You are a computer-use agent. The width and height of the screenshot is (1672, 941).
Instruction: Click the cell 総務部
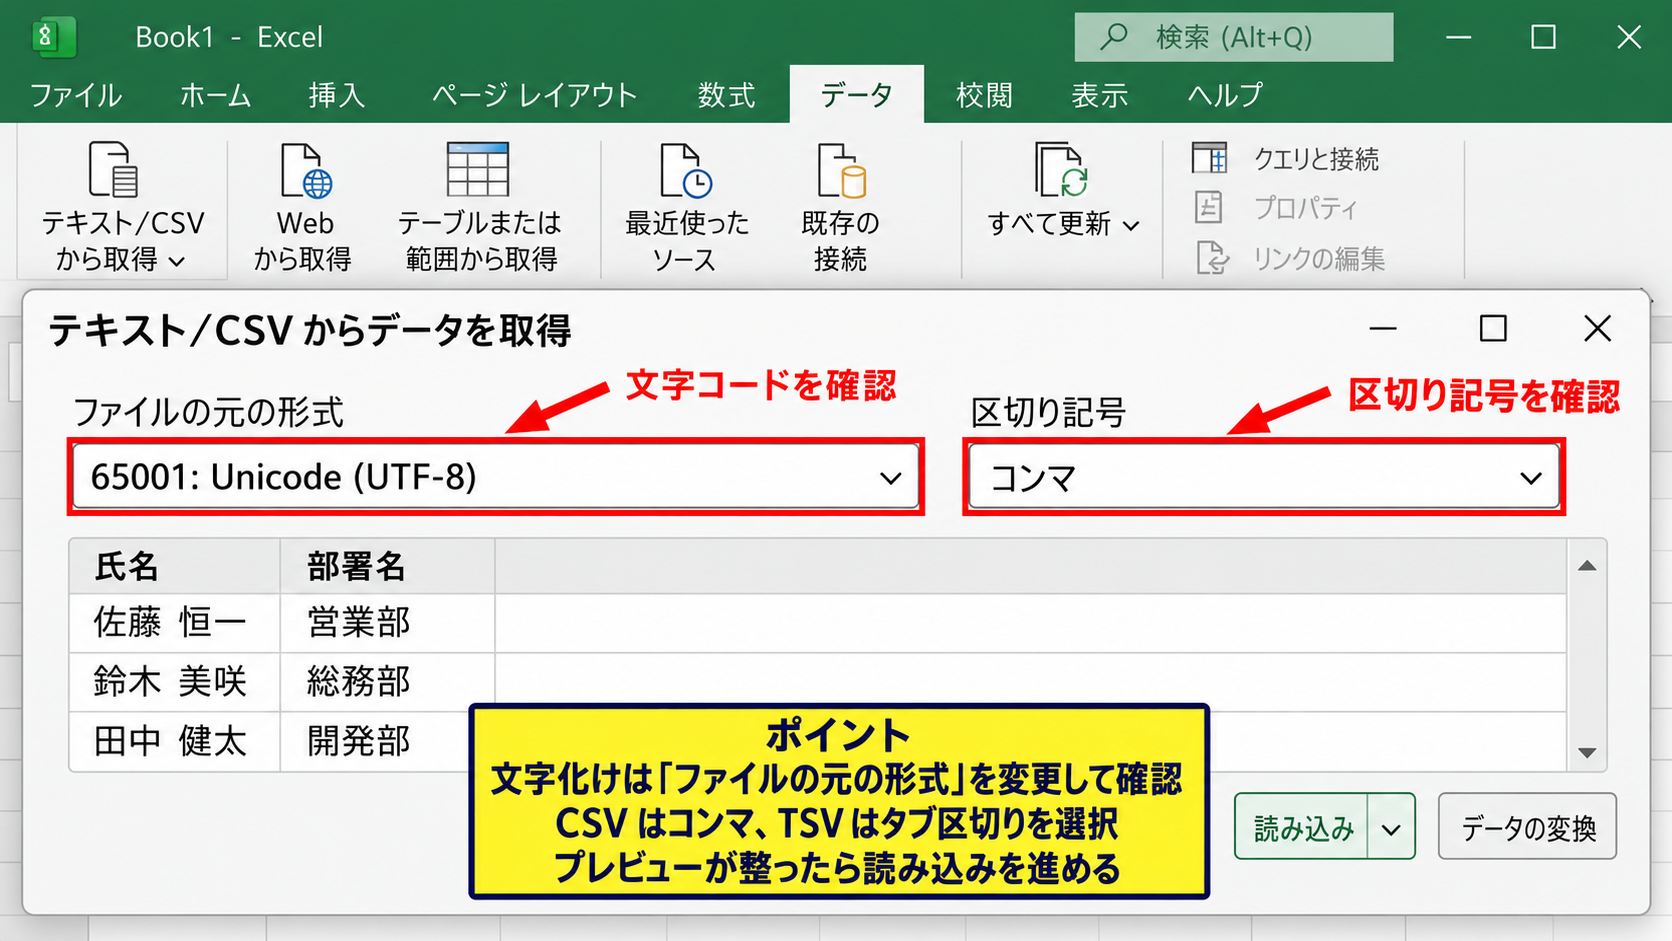pyautogui.click(x=388, y=682)
